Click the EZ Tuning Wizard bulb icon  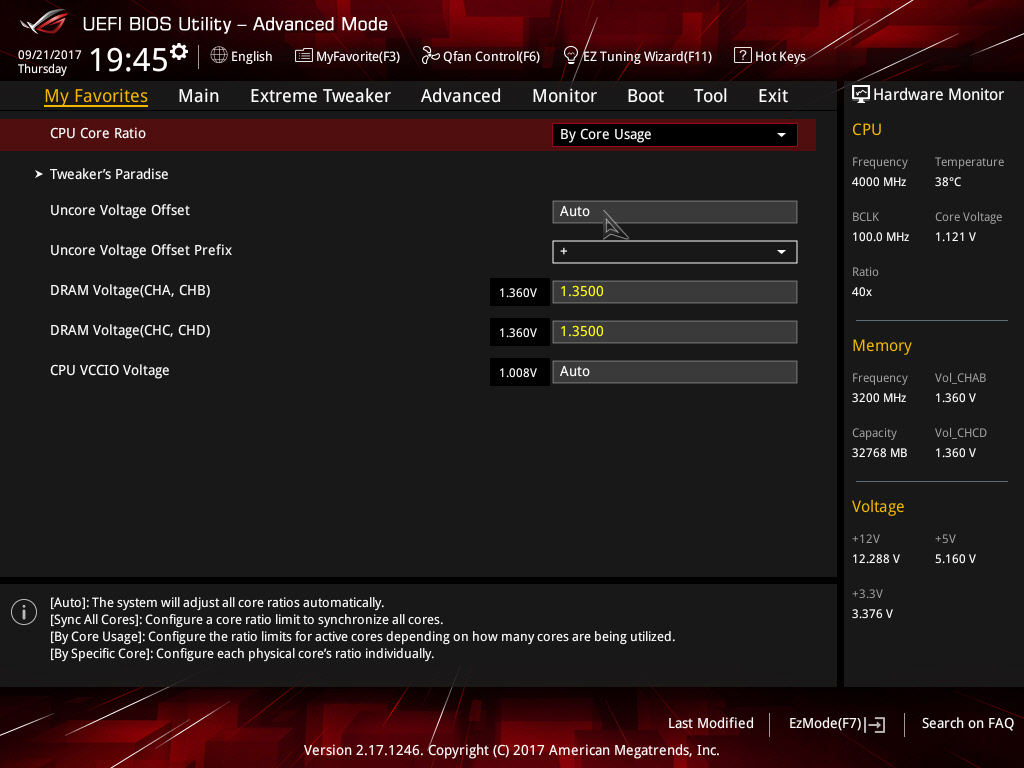tap(570, 56)
